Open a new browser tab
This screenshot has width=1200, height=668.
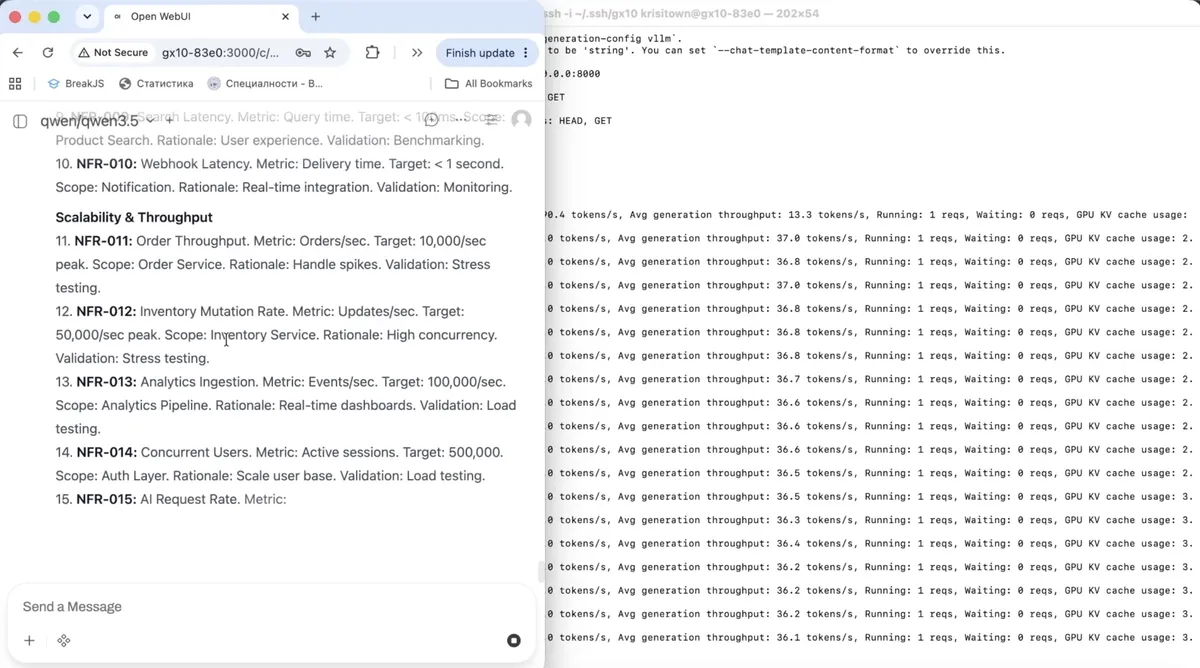point(316,17)
